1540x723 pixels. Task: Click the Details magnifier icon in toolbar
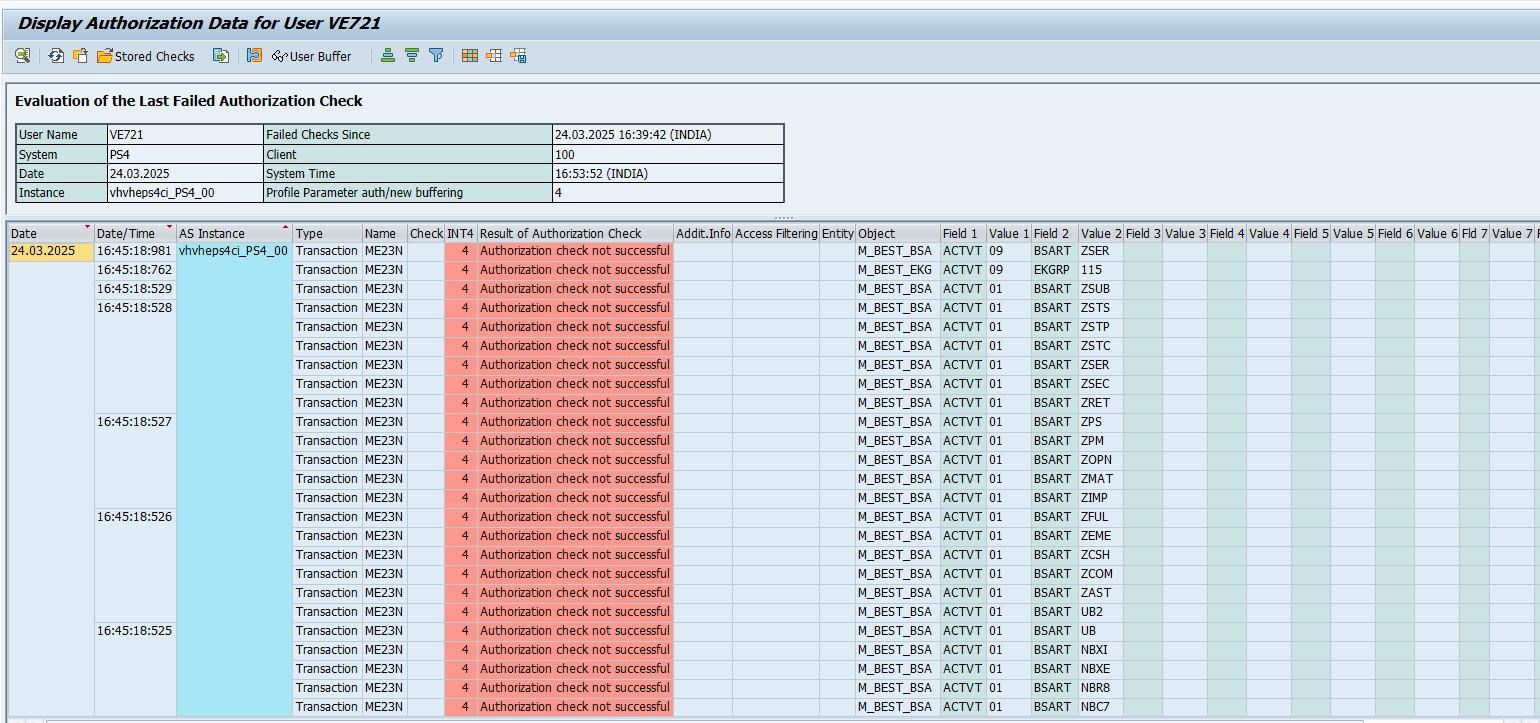tap(22, 56)
